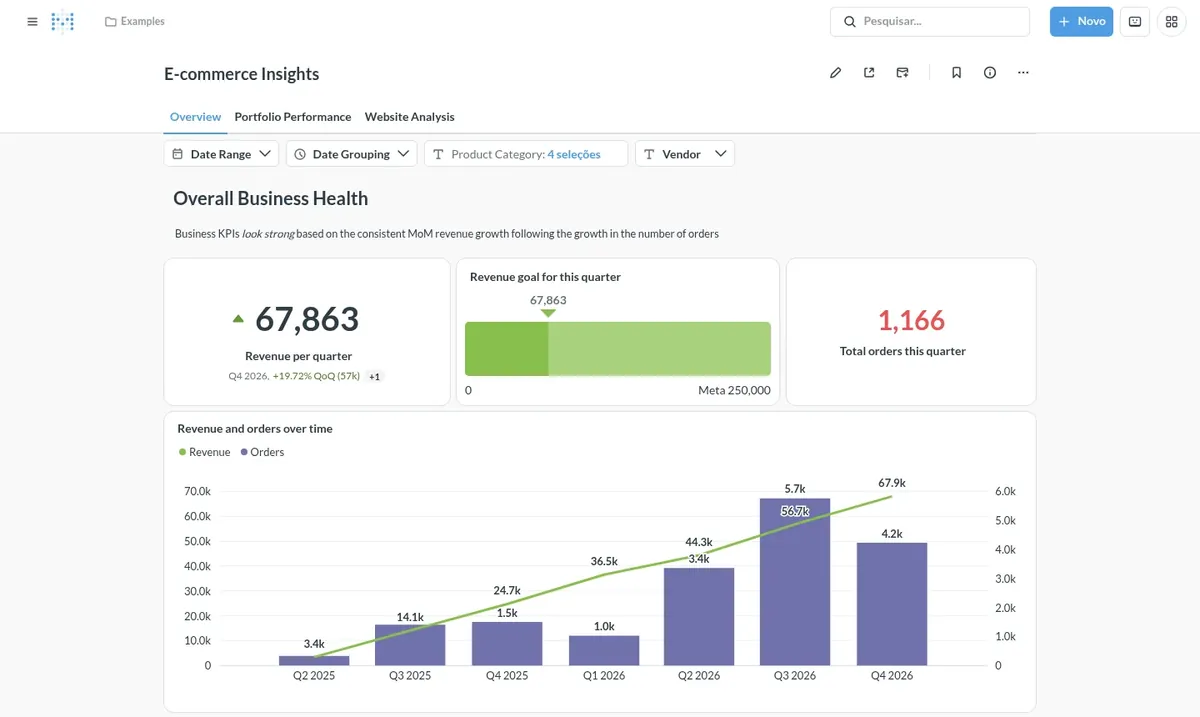Expand the Date Range filter
The width and height of the screenshot is (1200, 717).
click(221, 154)
